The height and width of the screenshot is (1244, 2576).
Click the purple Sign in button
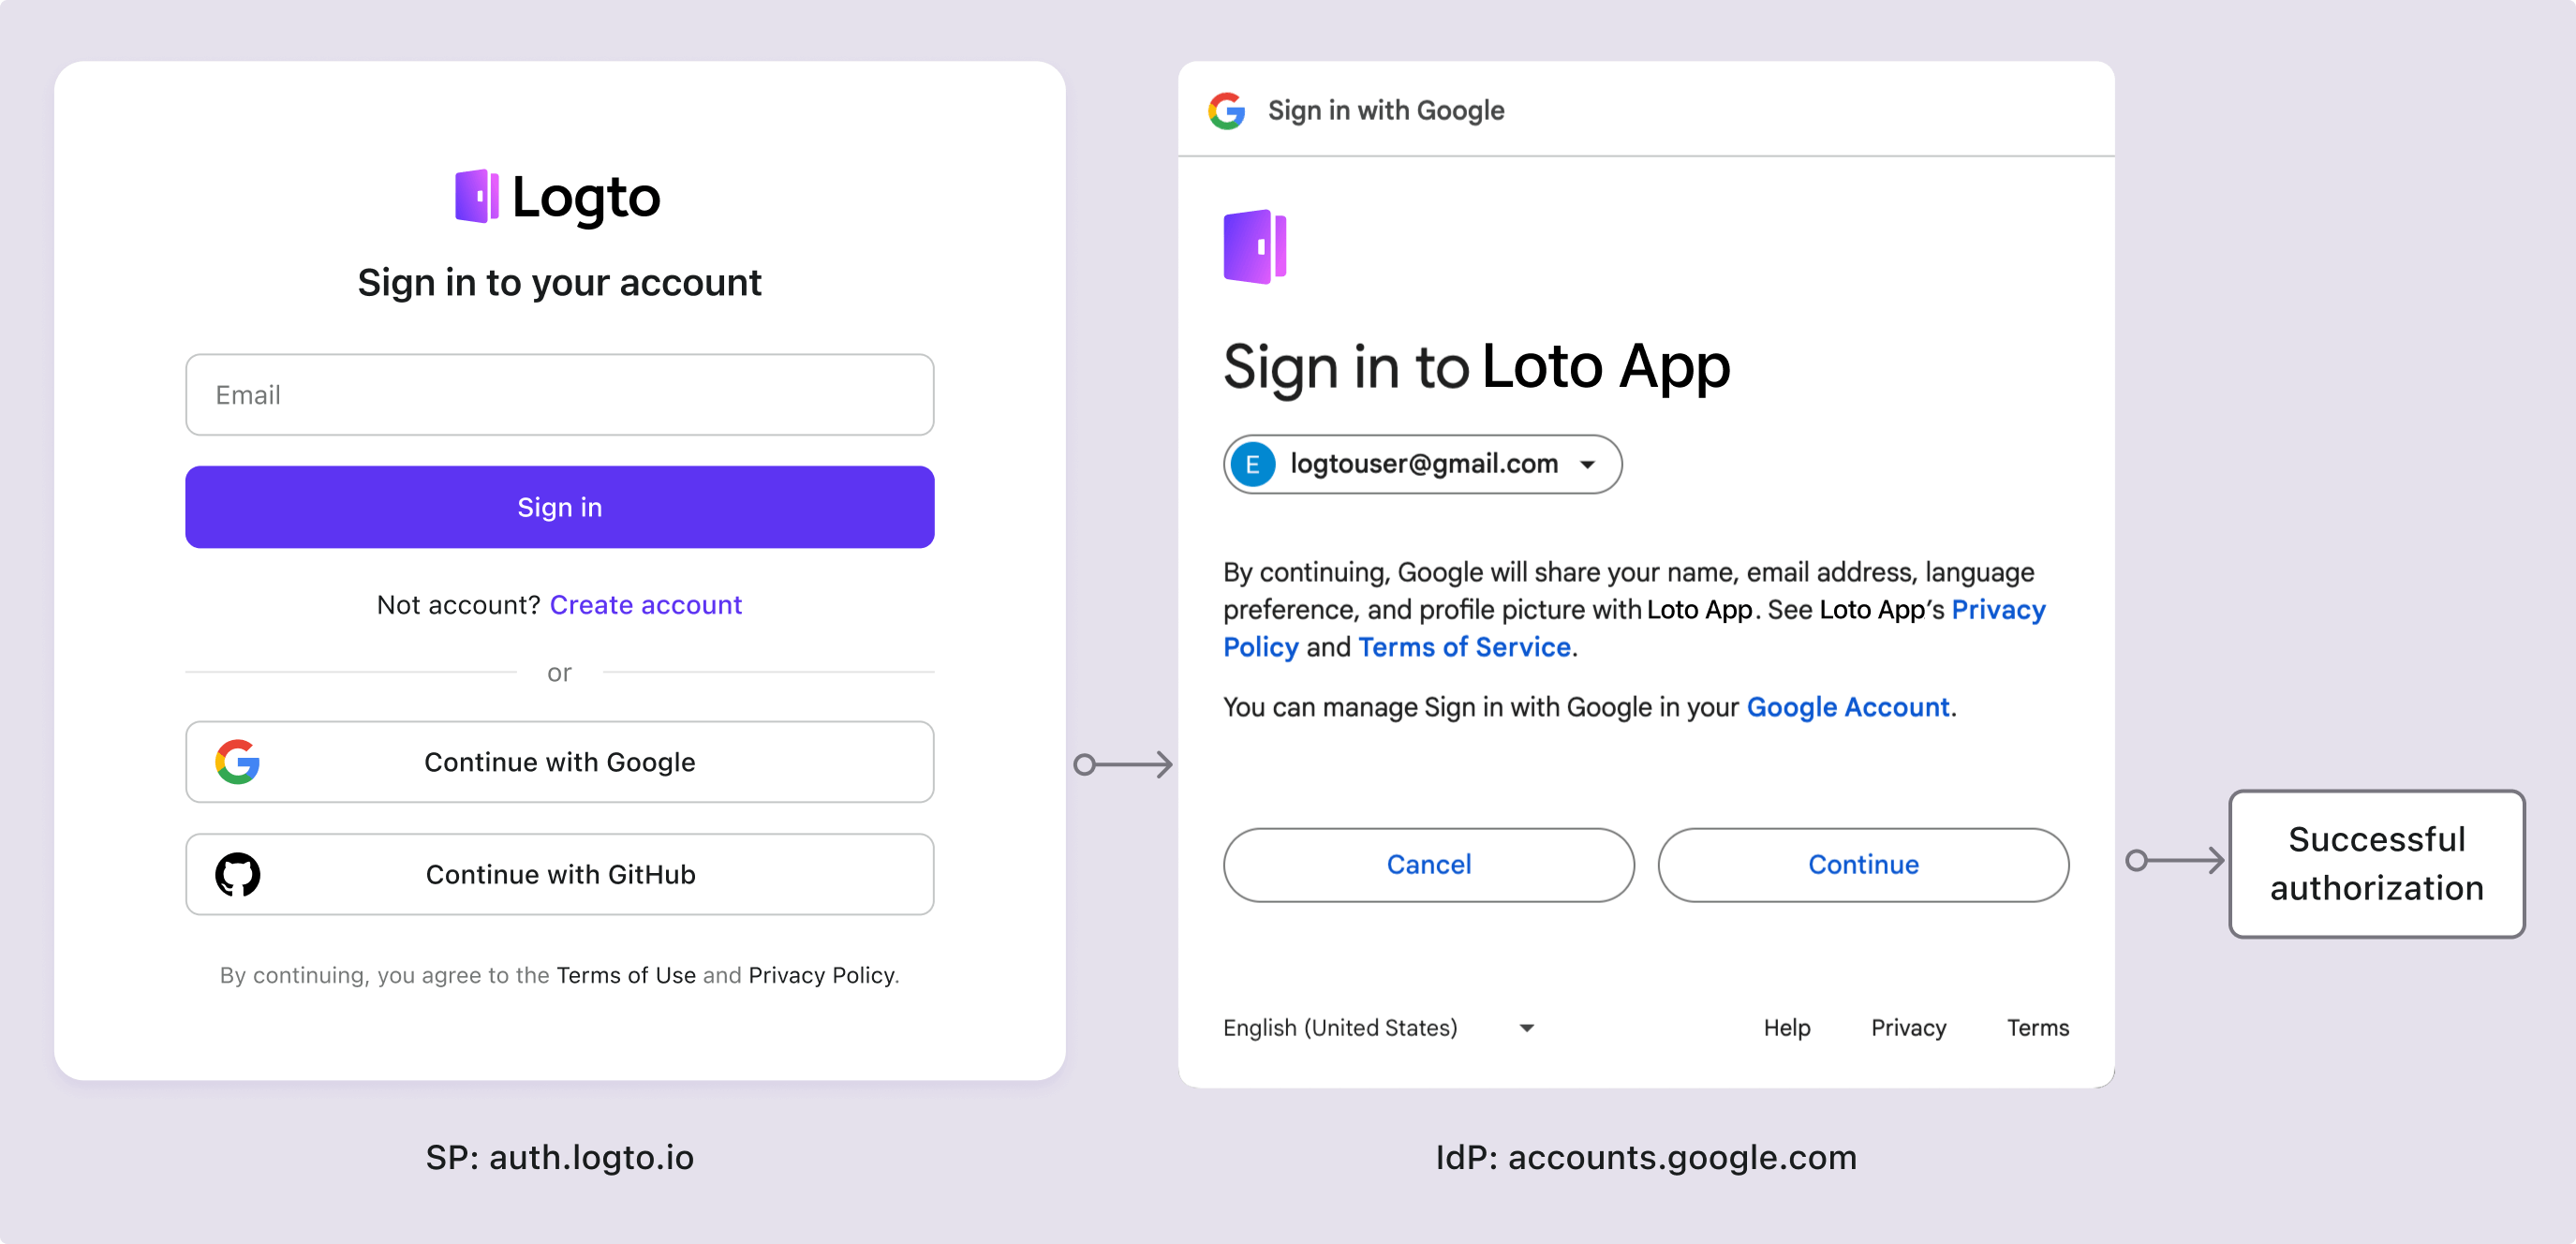point(558,506)
